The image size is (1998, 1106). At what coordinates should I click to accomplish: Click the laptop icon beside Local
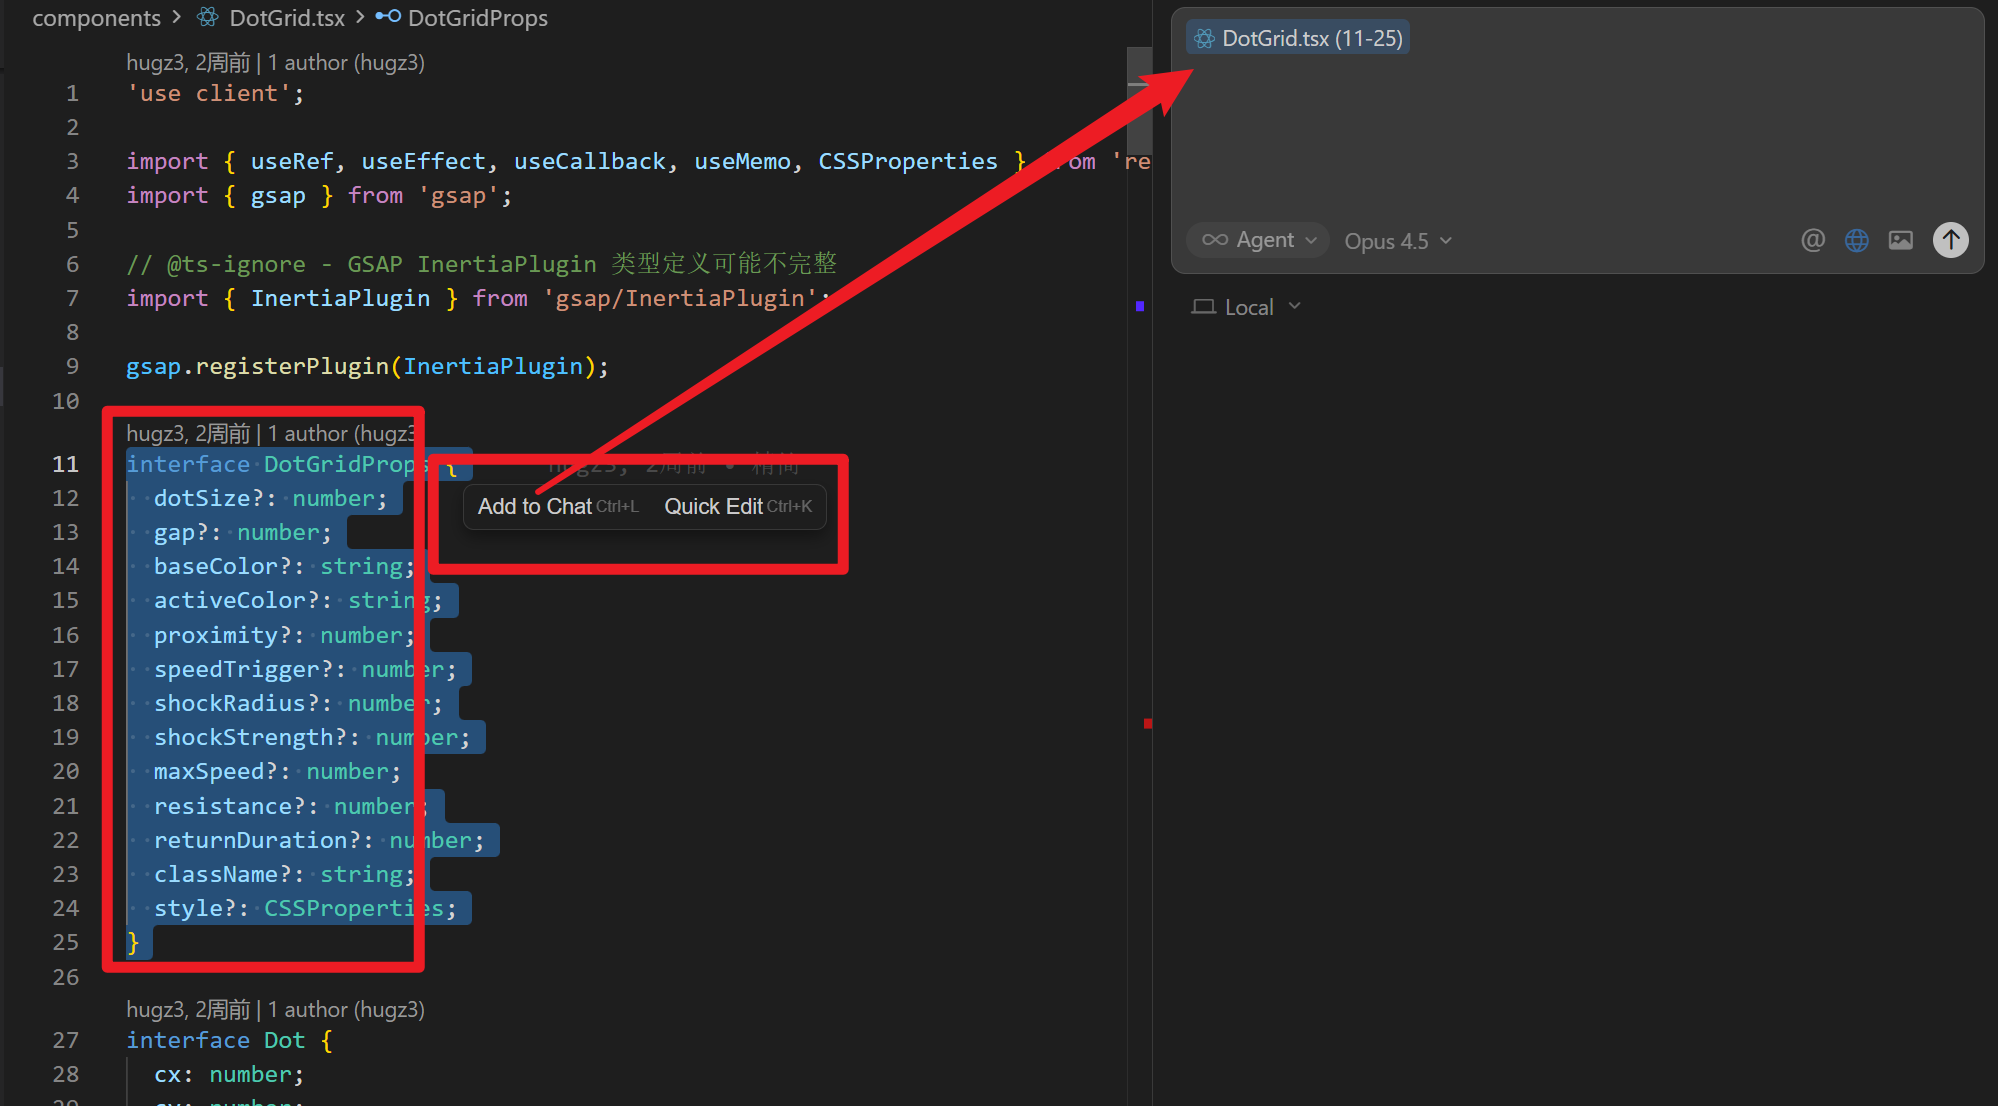[1203, 307]
